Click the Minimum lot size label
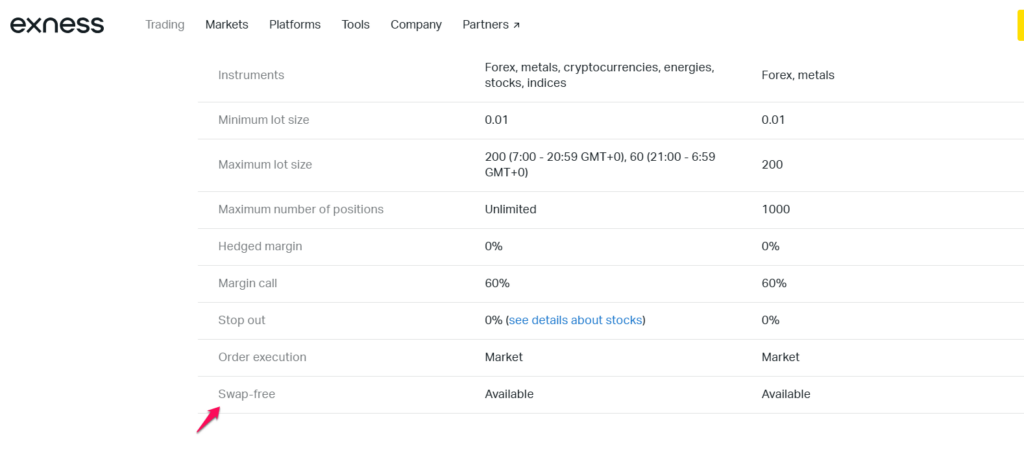 pos(264,120)
